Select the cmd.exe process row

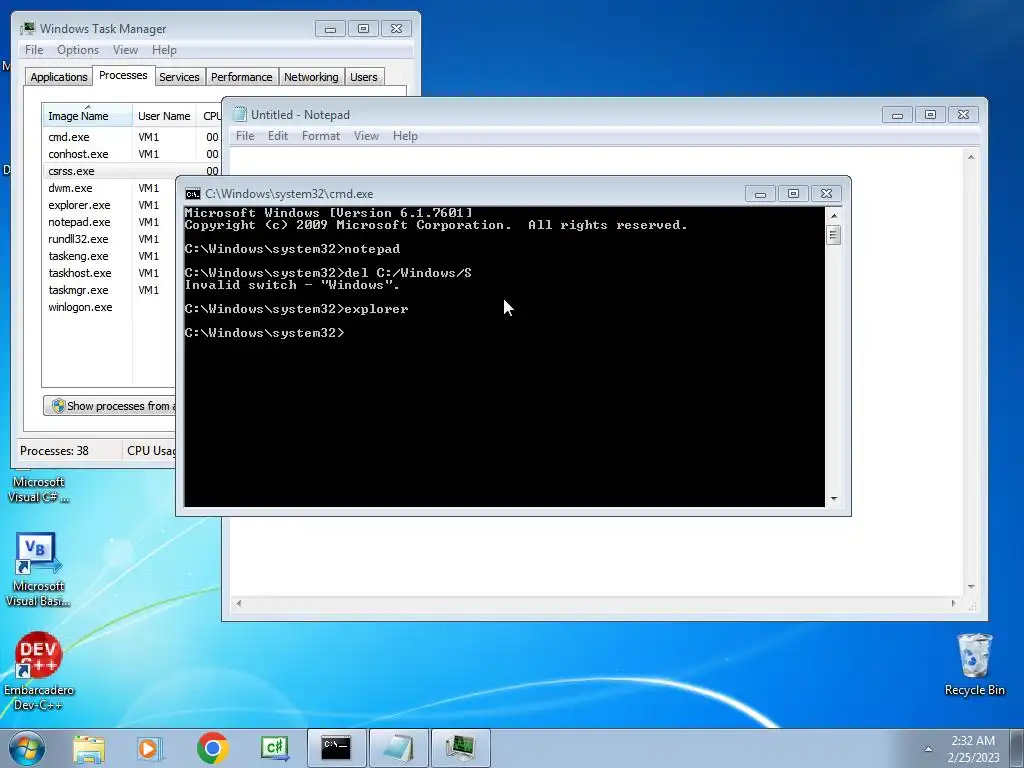(x=132, y=137)
